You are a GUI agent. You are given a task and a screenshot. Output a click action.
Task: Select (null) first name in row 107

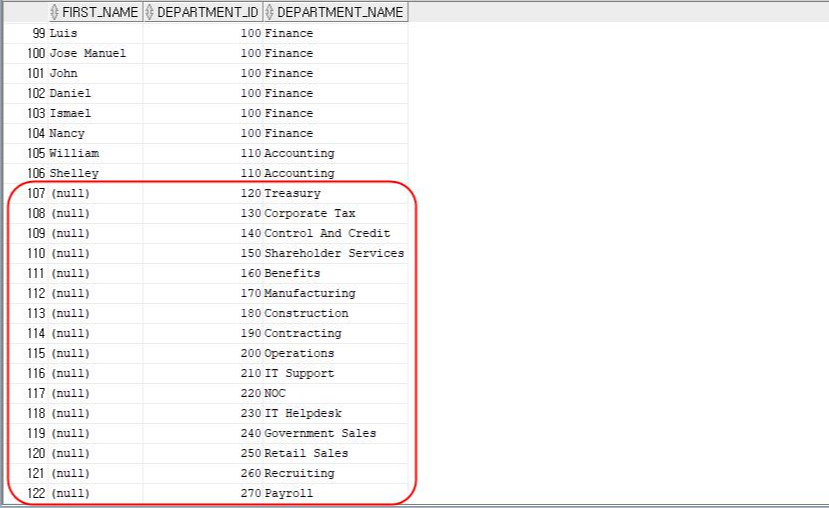(x=95, y=193)
